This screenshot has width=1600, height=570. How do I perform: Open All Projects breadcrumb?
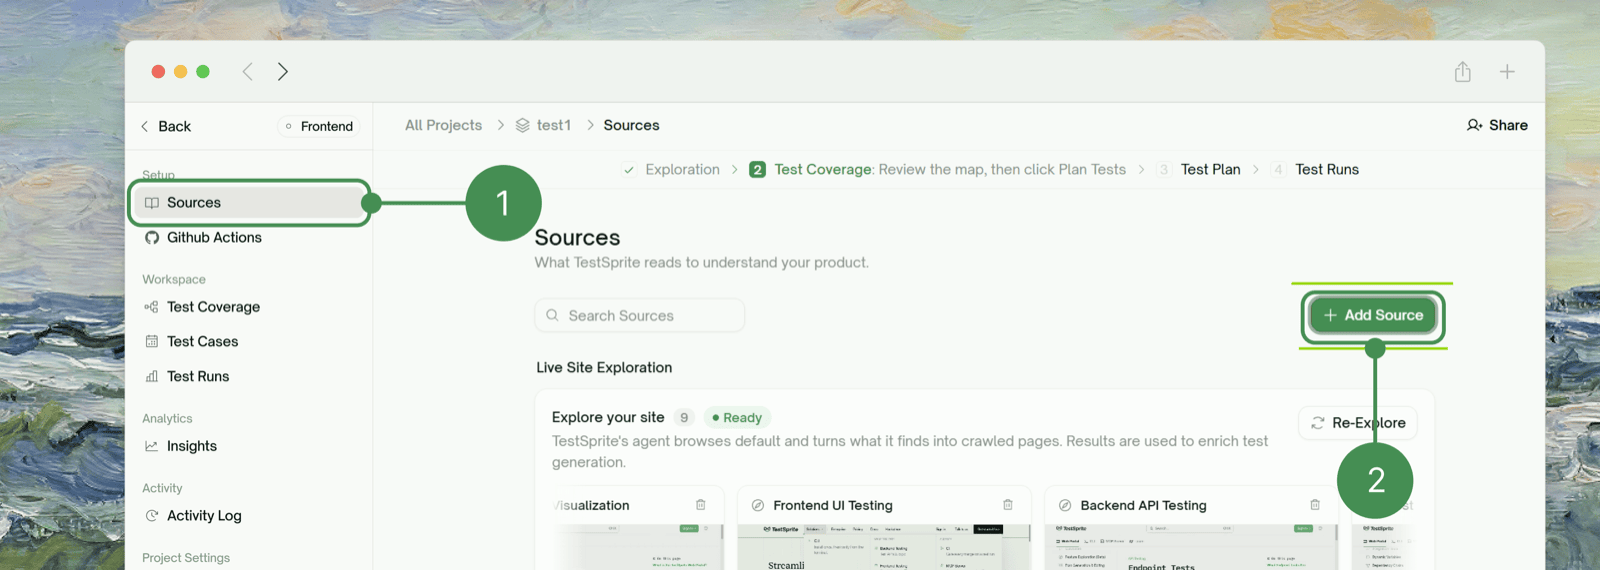(443, 125)
